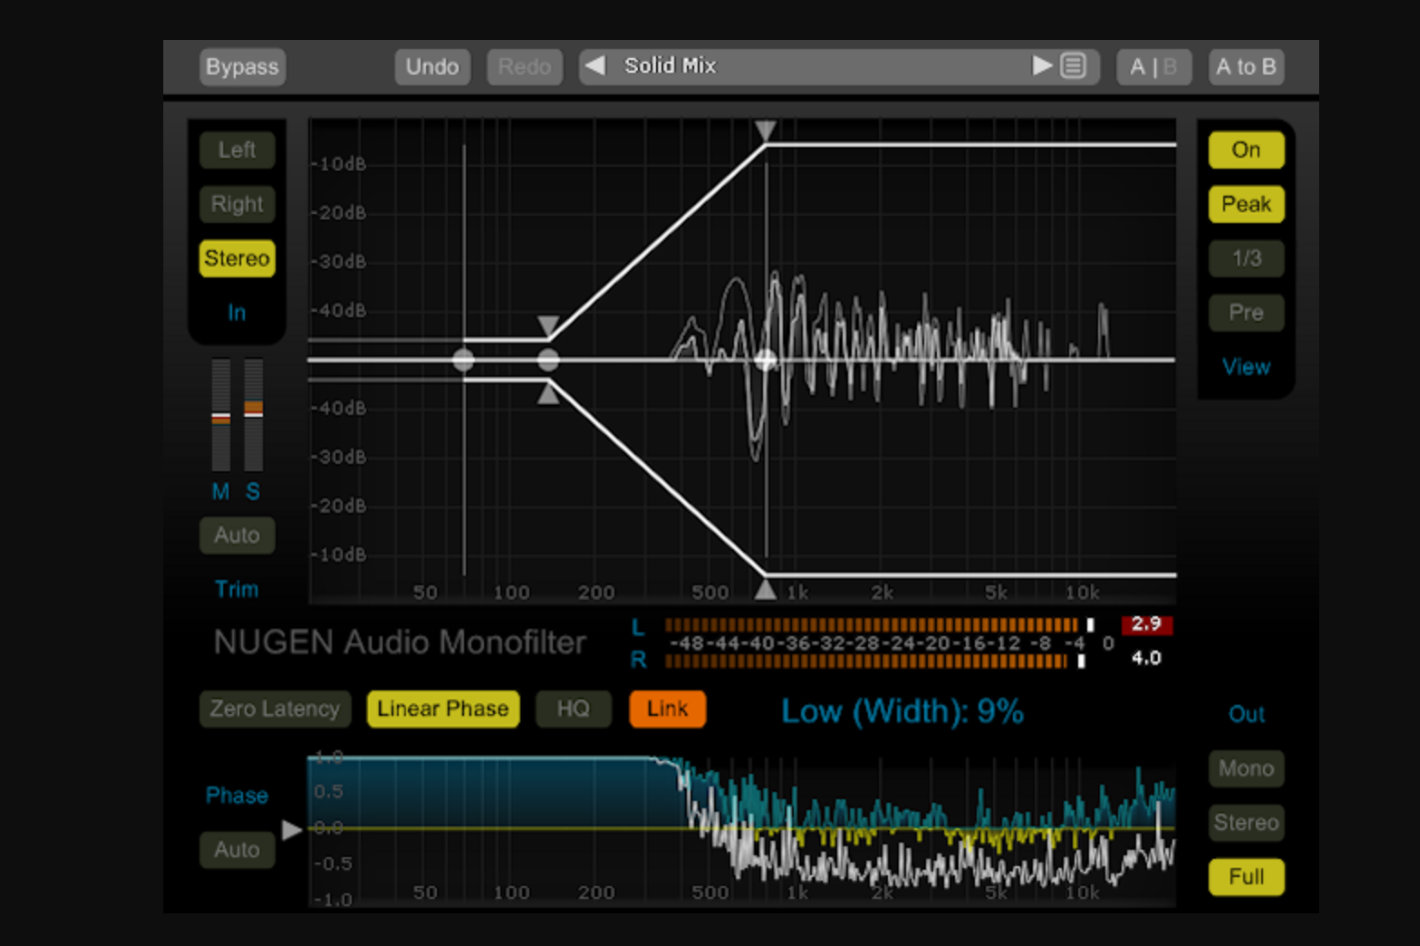
Task: Select the bottom frequency handle triangle at 1k
Action: click(x=766, y=589)
